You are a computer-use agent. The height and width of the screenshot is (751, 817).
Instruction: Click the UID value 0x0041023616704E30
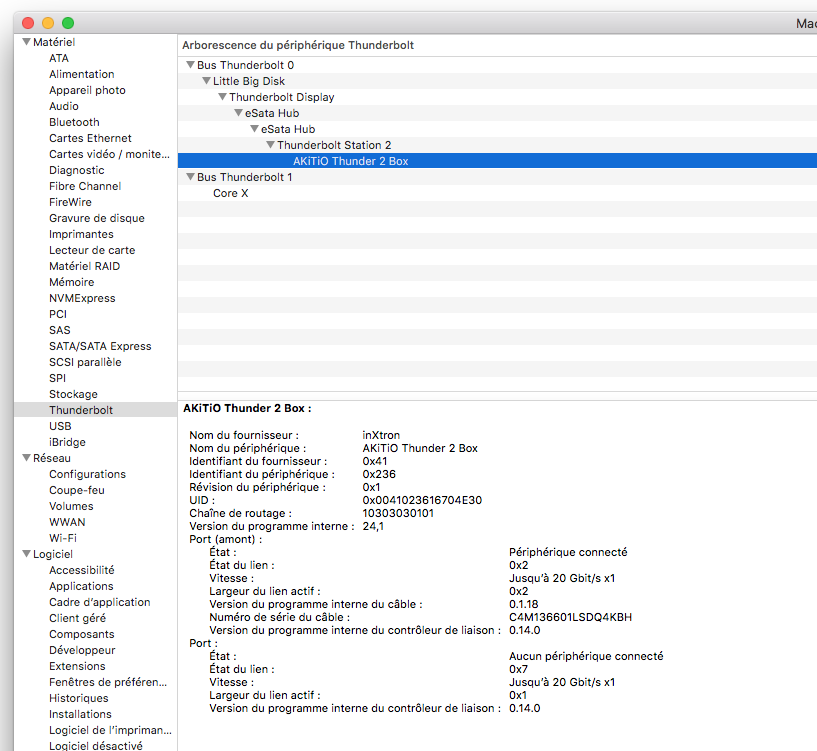tap(422, 500)
